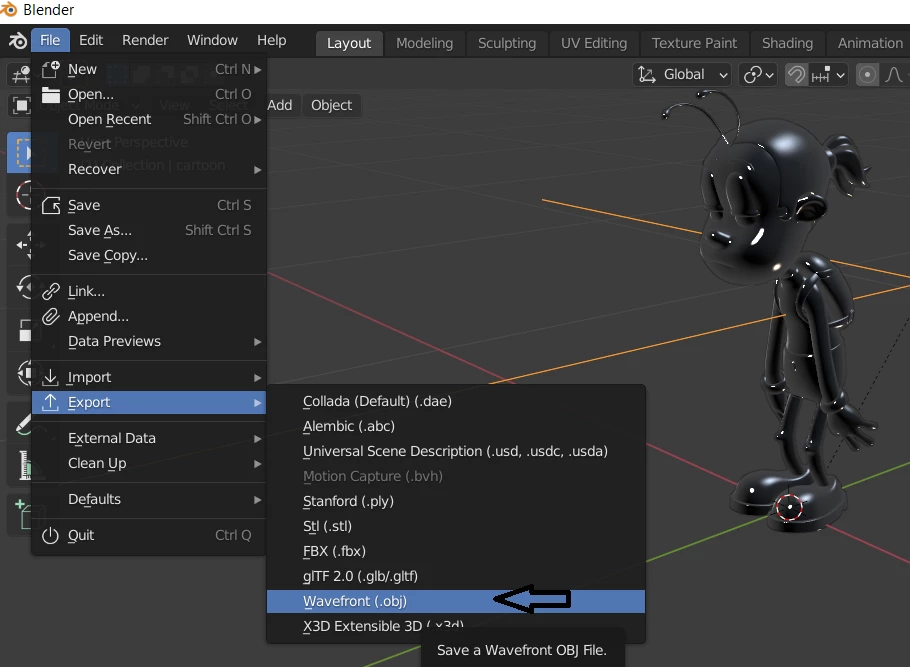910x667 pixels.
Task: Switch to the Sculpting workspace tab
Action: pos(507,44)
